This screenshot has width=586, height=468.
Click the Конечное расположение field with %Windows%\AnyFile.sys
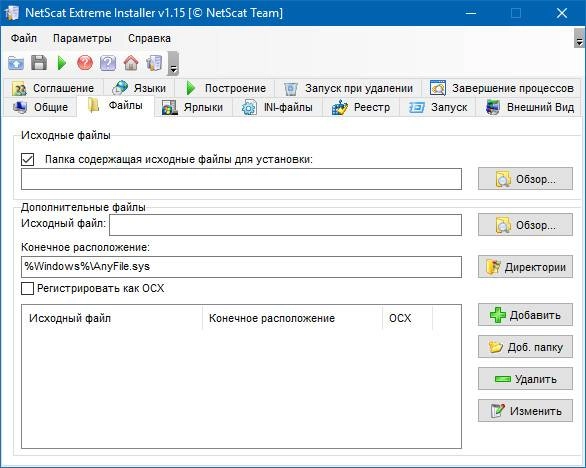coord(241,267)
